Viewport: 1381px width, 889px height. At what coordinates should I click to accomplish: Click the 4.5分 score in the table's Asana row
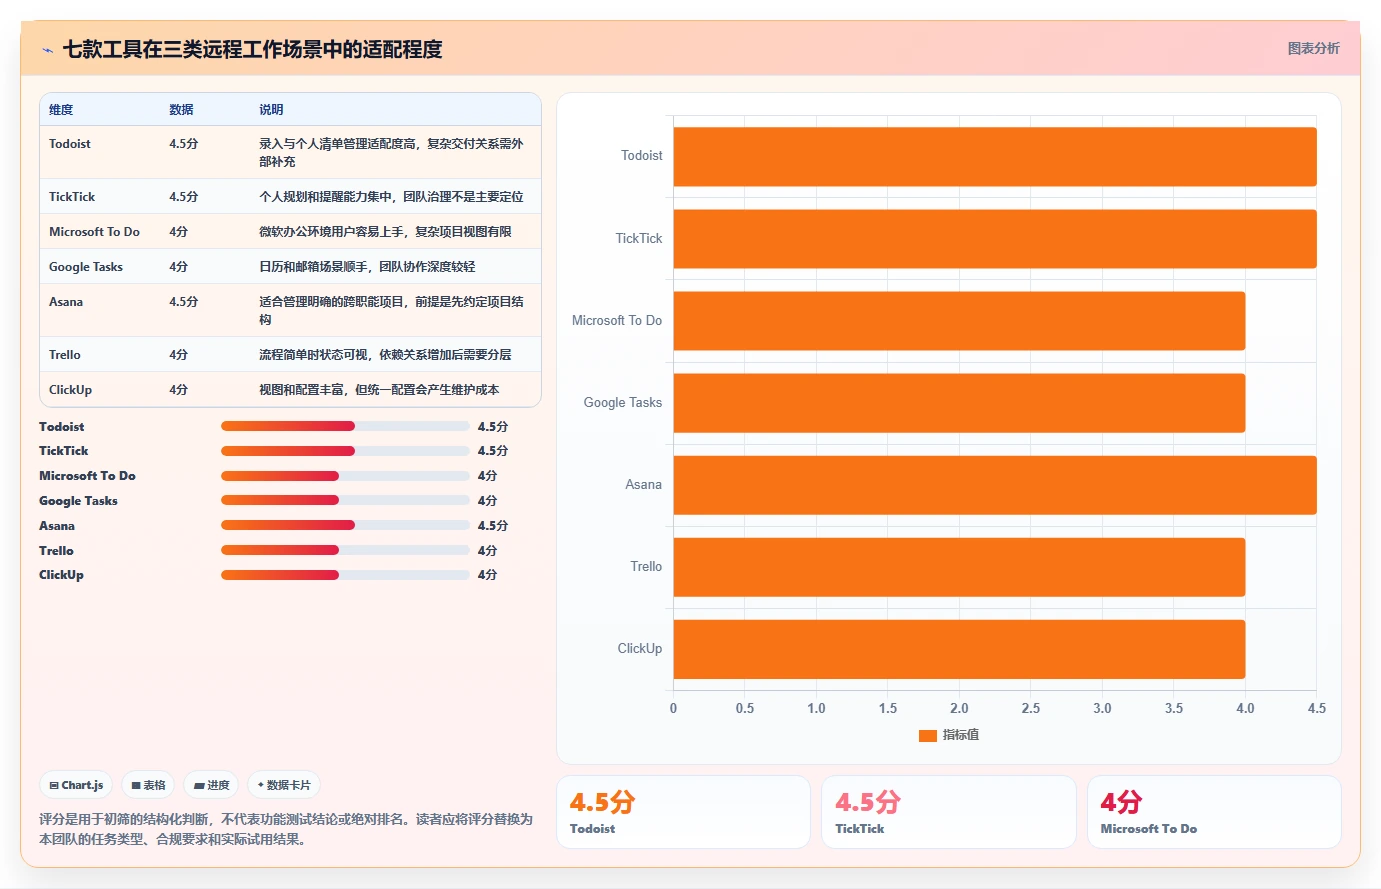pos(184,302)
